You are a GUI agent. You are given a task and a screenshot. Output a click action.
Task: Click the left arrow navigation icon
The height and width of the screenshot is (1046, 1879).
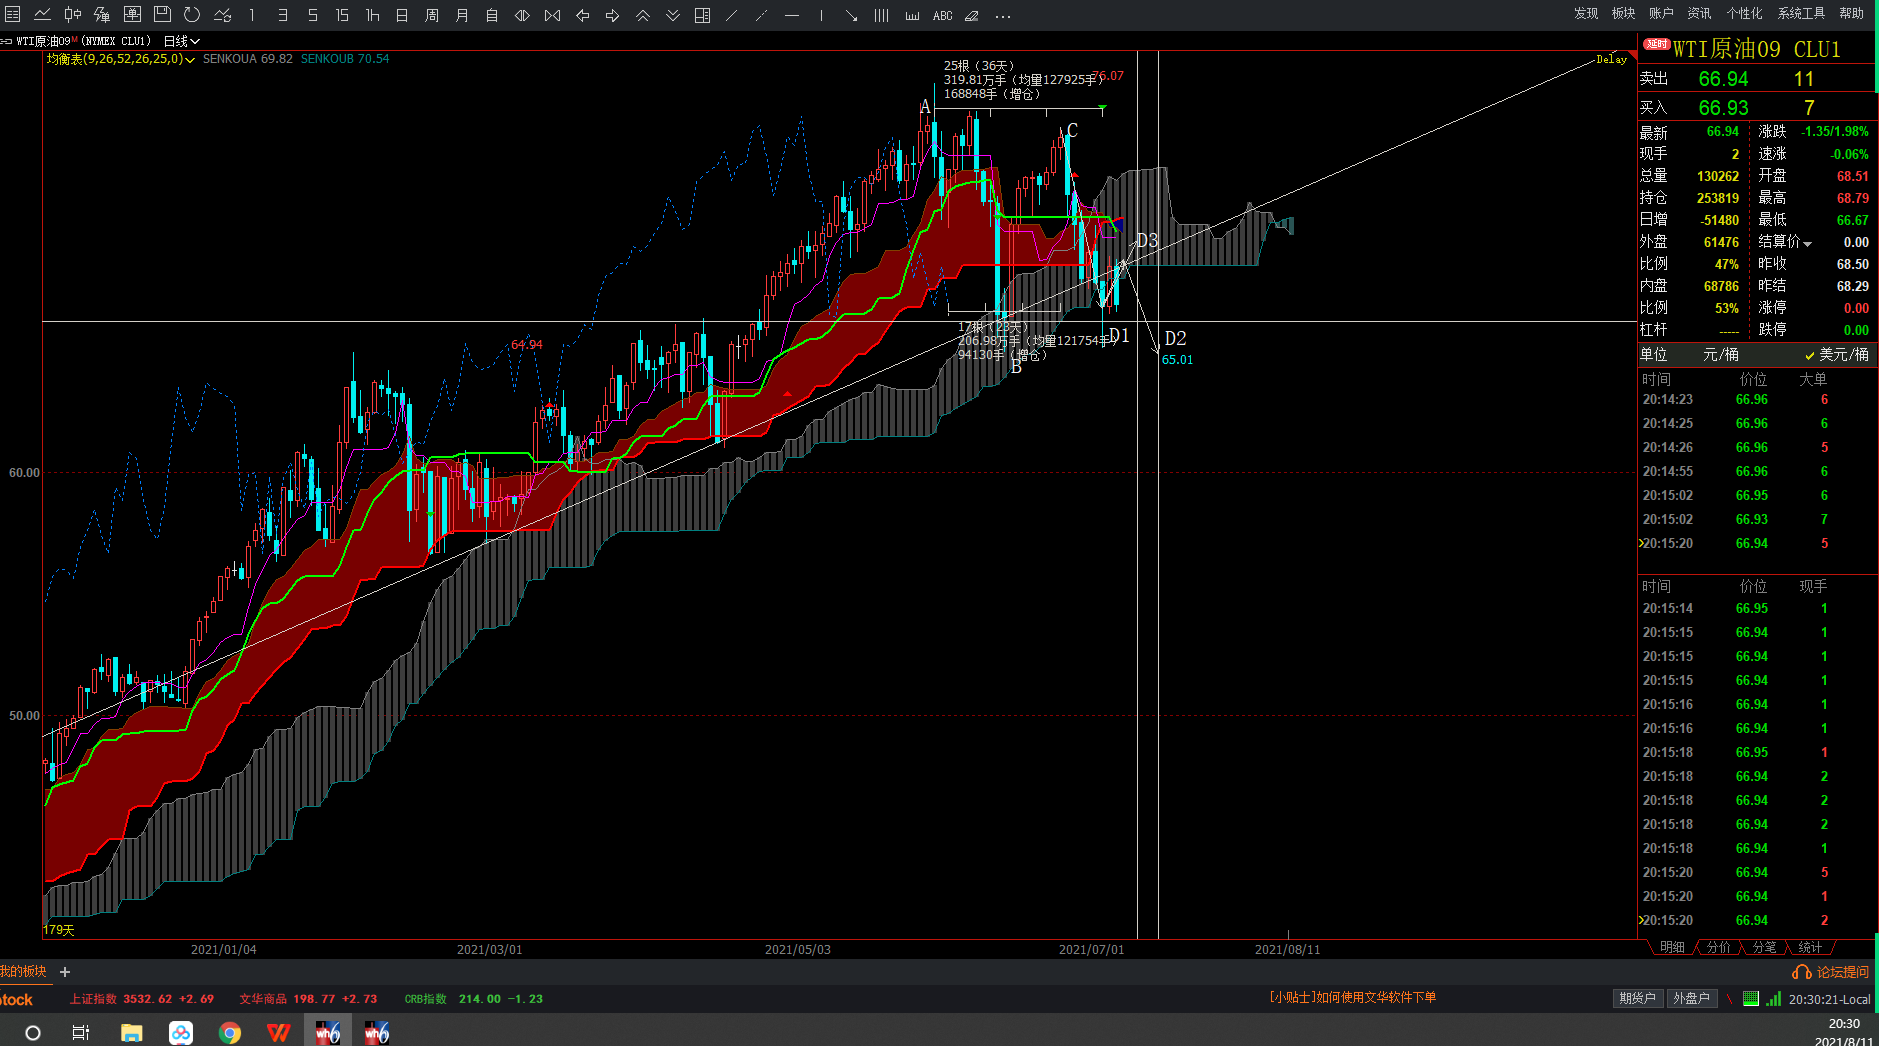point(583,15)
